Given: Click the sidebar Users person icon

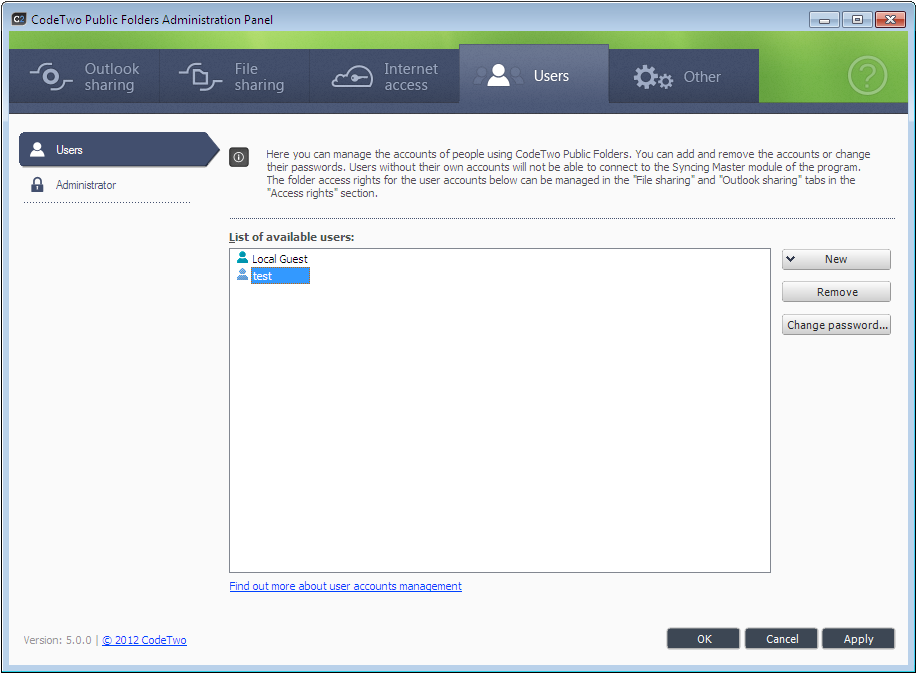Looking at the screenshot, I should 37,150.
